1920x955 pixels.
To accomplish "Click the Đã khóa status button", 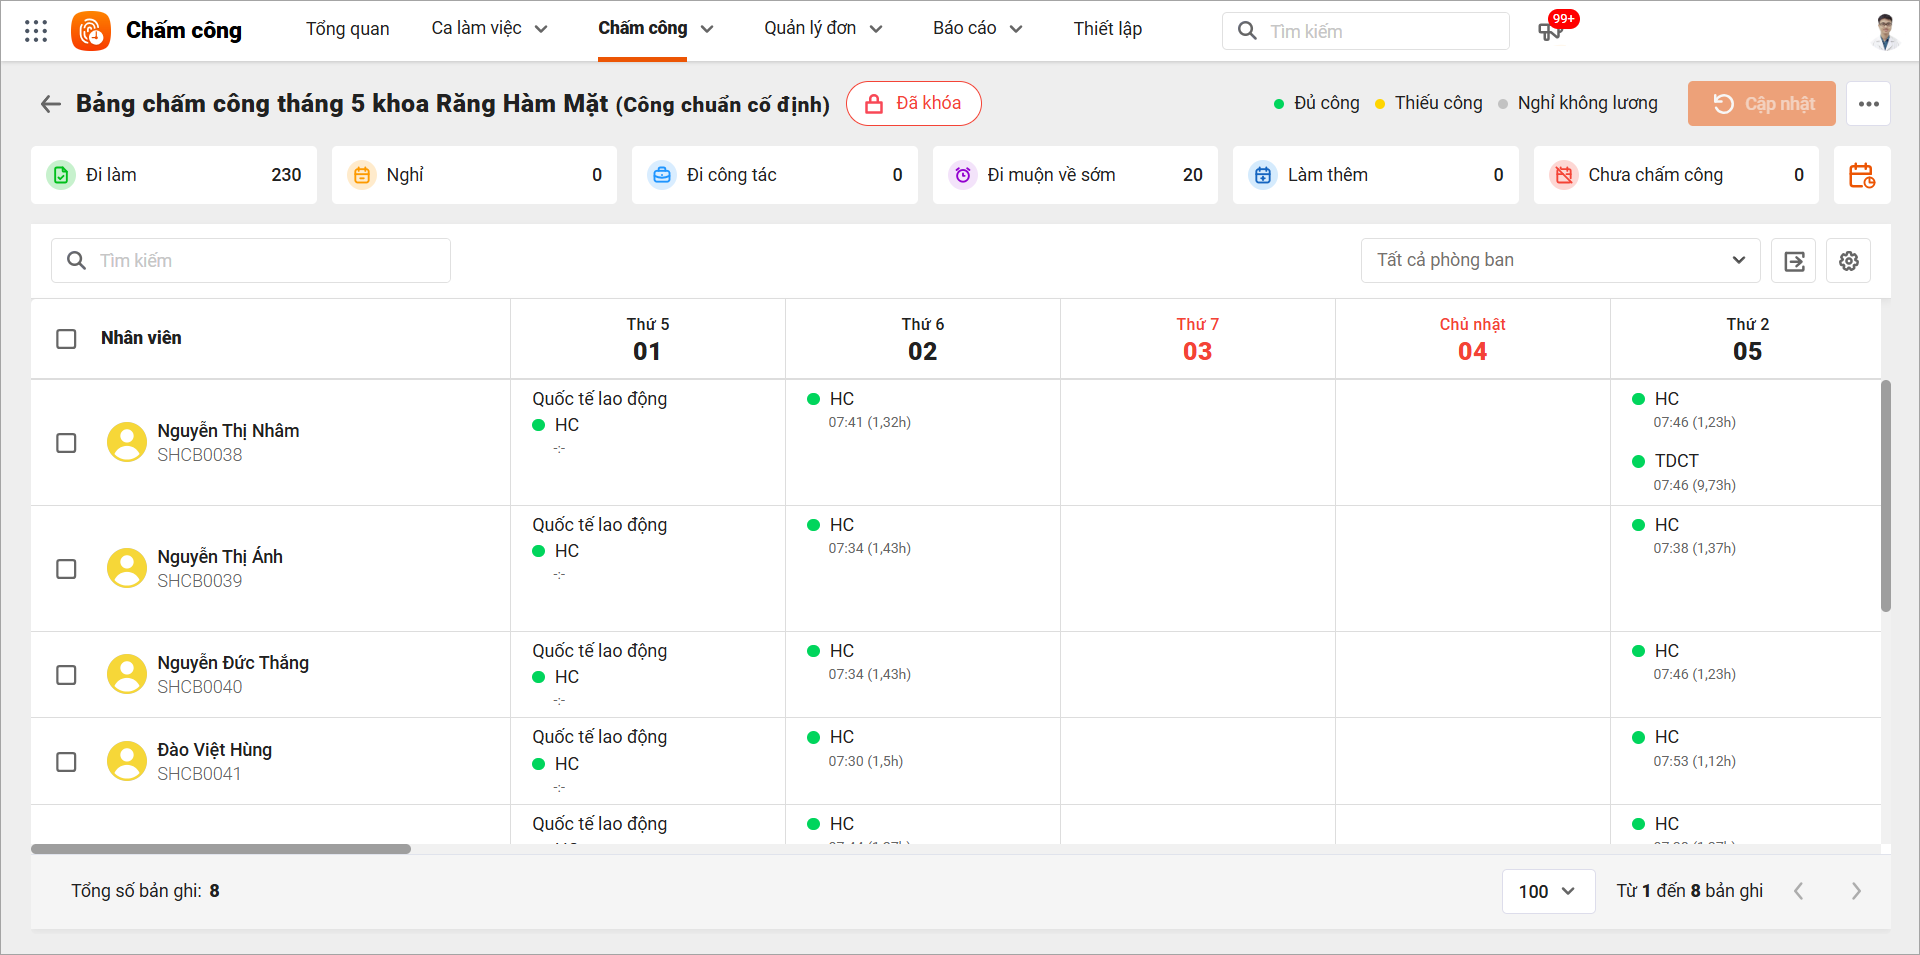I will pyautogui.click(x=913, y=104).
